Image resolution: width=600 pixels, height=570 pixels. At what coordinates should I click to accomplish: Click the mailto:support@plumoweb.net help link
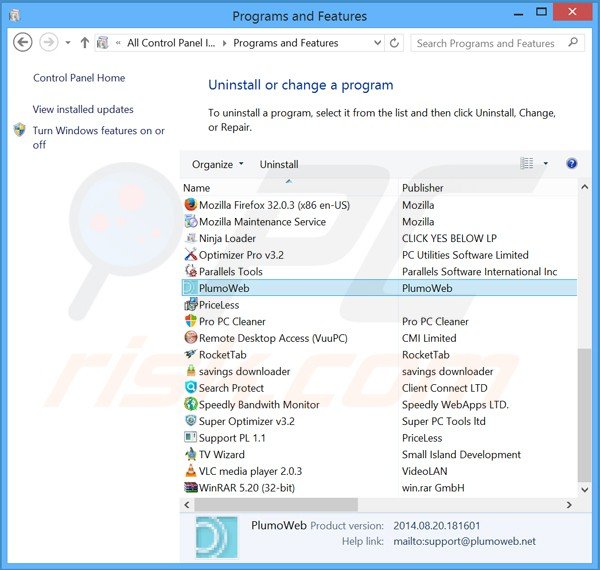[465, 541]
